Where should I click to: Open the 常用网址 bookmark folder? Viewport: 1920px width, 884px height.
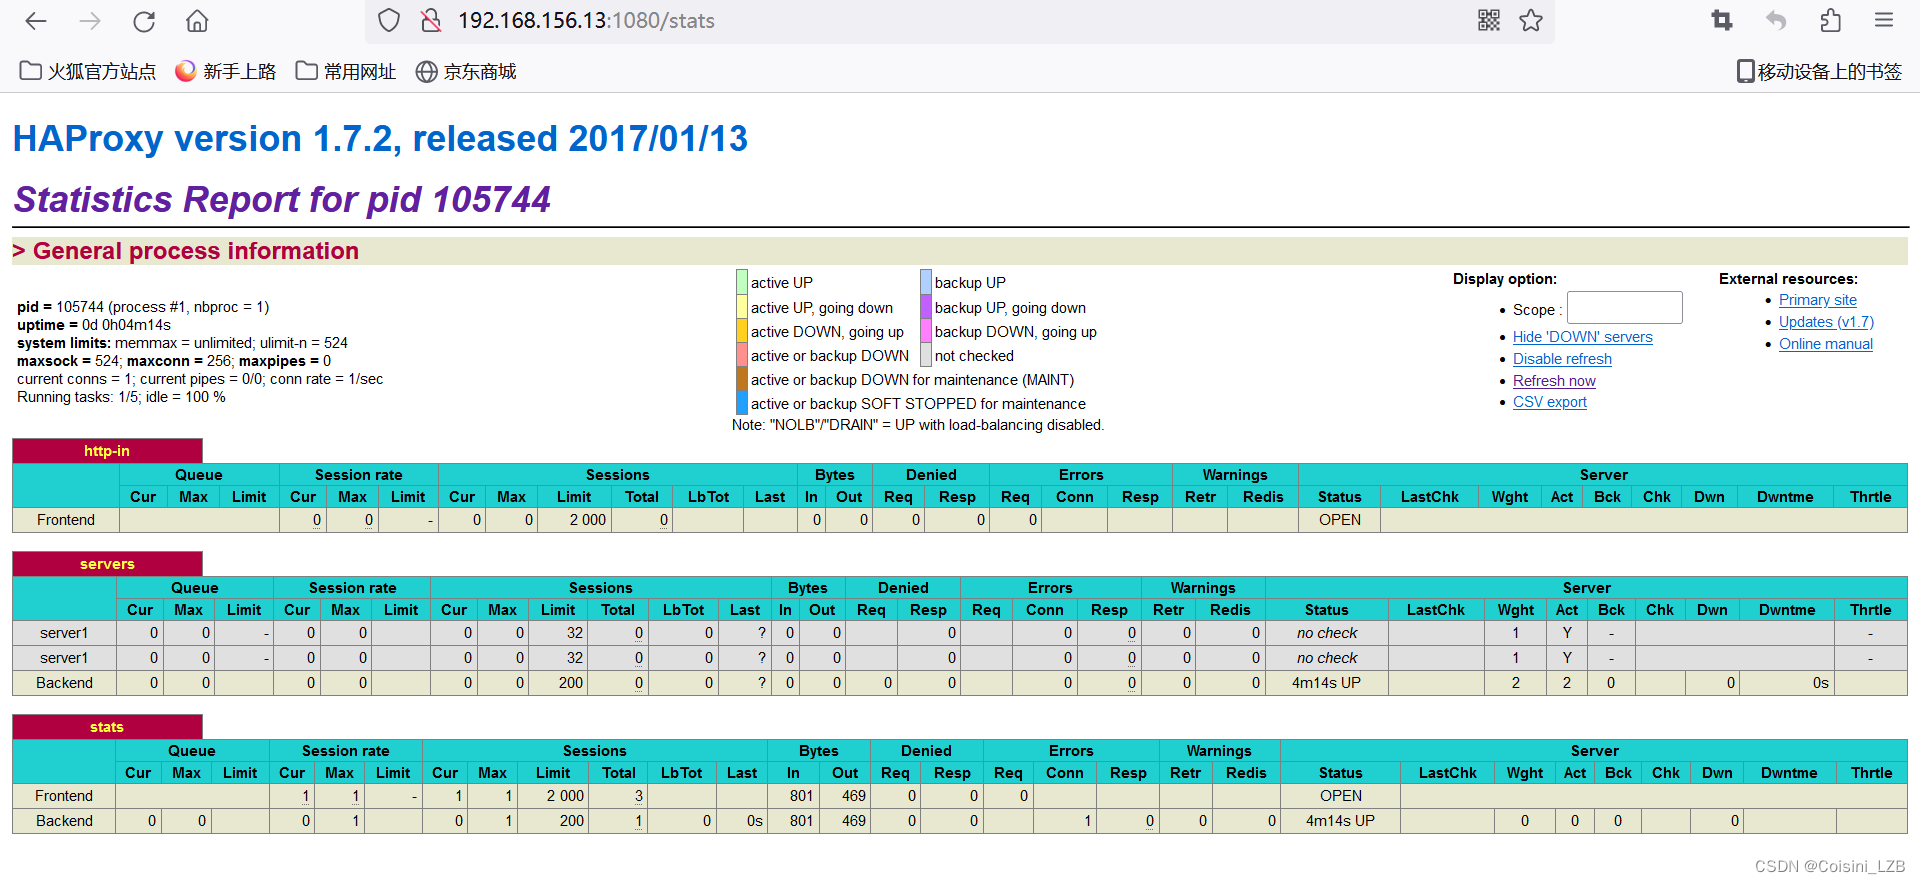[x=346, y=72]
